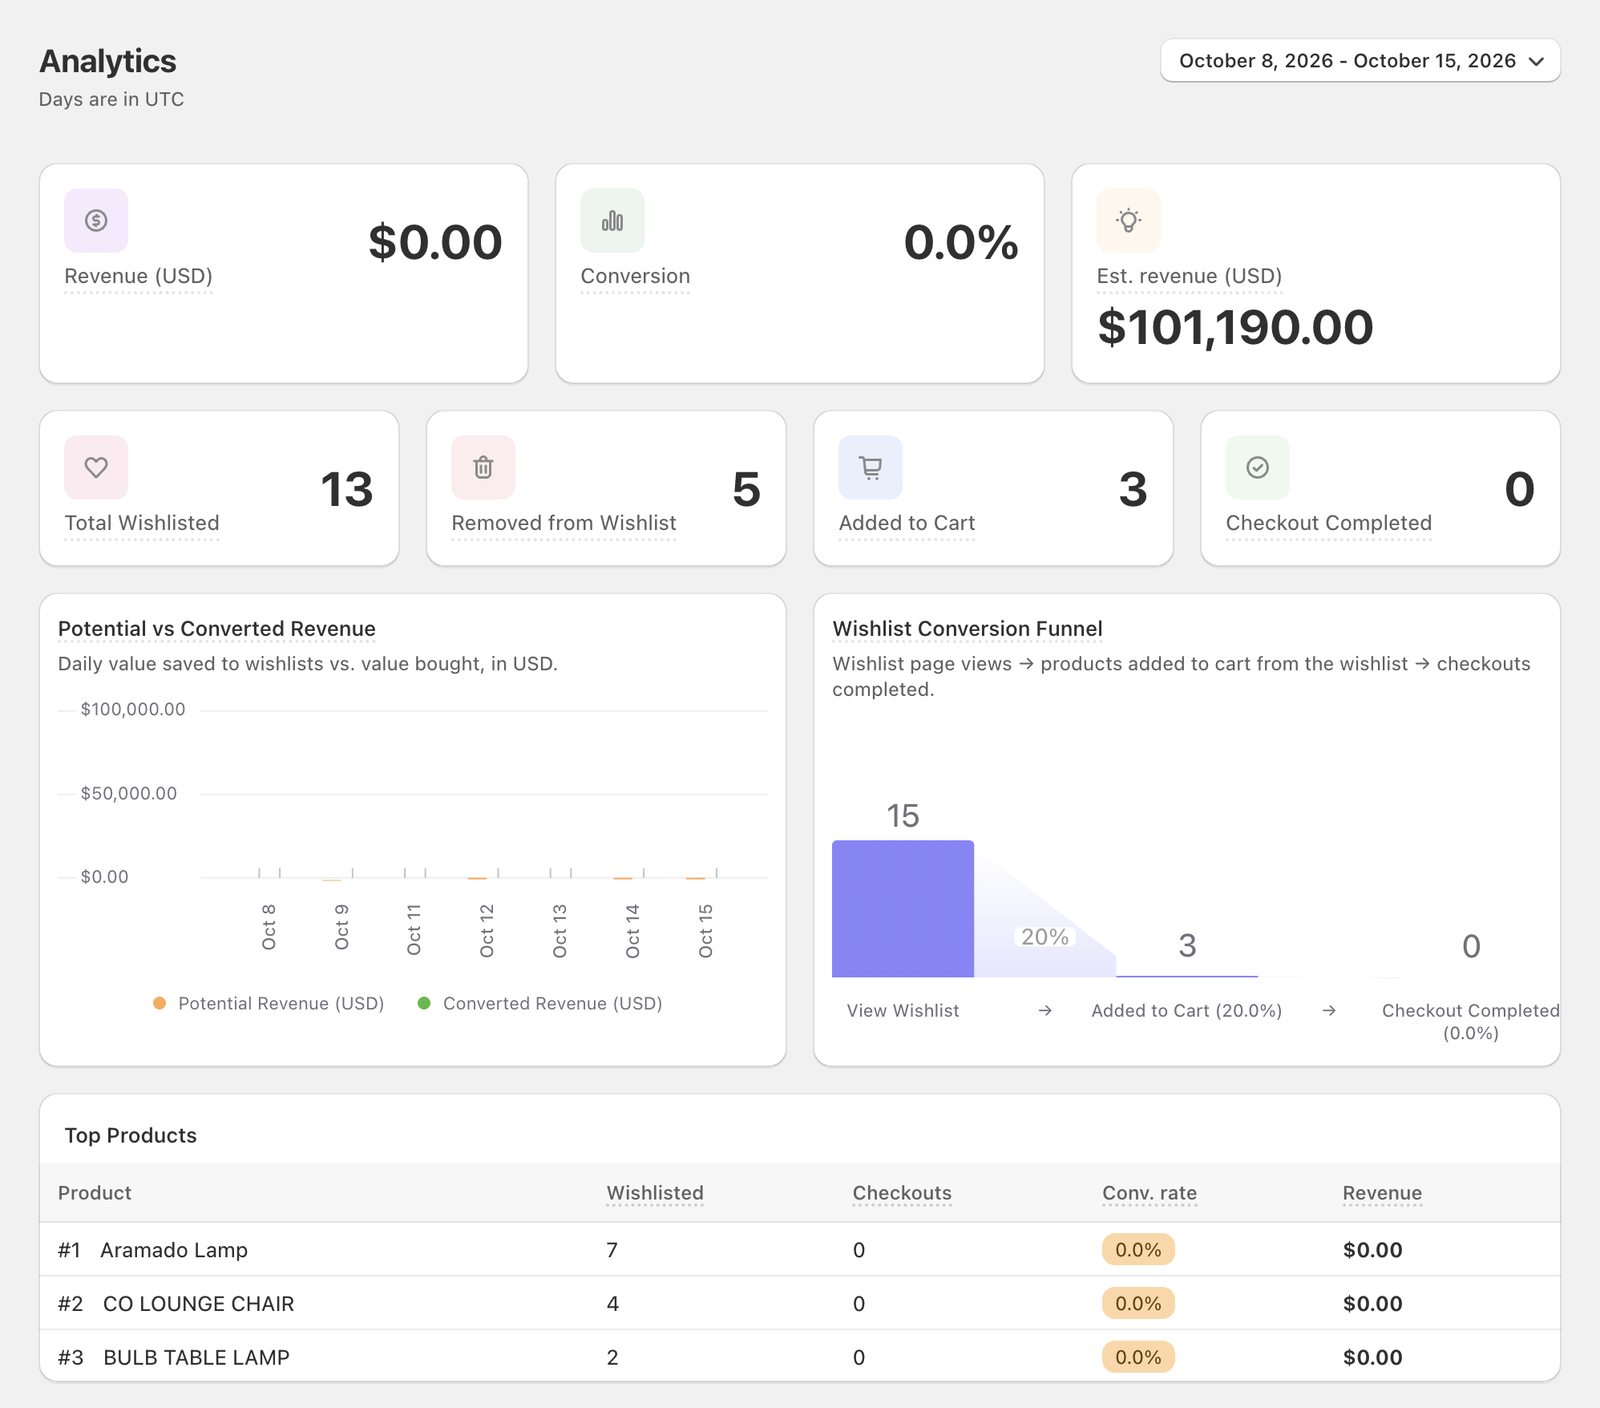Click the Added to Cart card label
Screen dimensions: 1600x1408
(x=907, y=523)
